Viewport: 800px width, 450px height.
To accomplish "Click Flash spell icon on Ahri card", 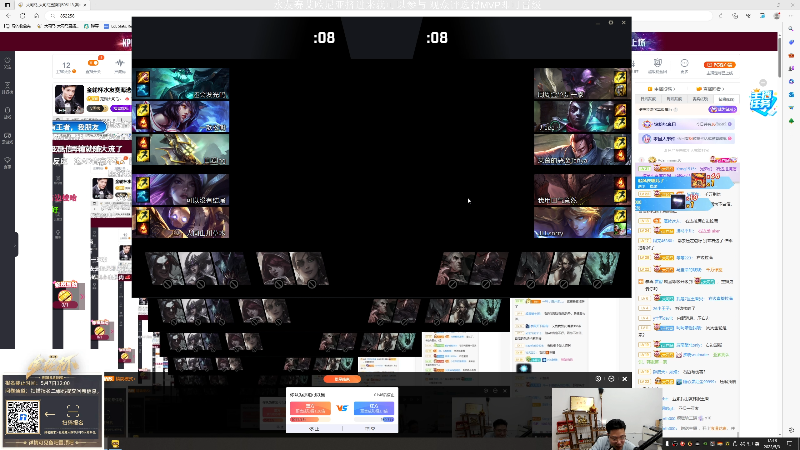I will coord(142,110).
